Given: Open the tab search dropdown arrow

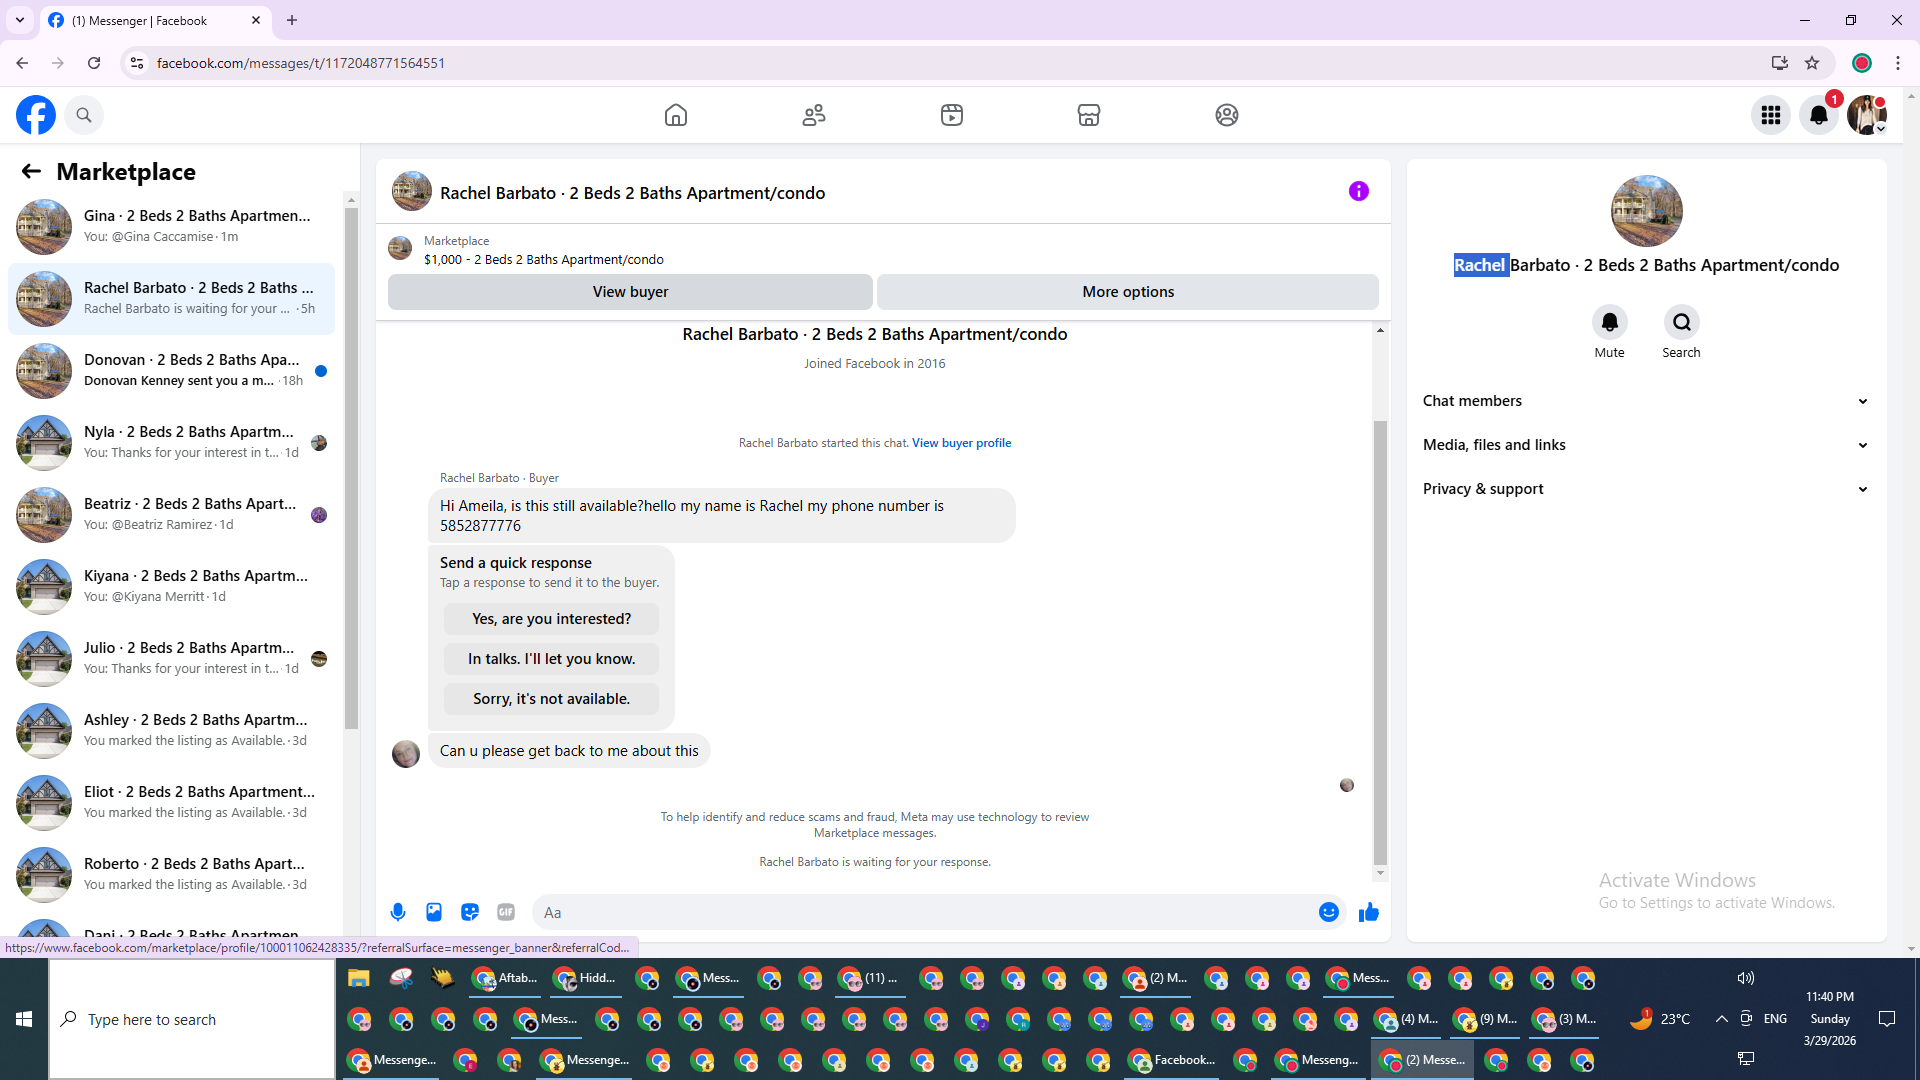Looking at the screenshot, I should click(x=20, y=20).
